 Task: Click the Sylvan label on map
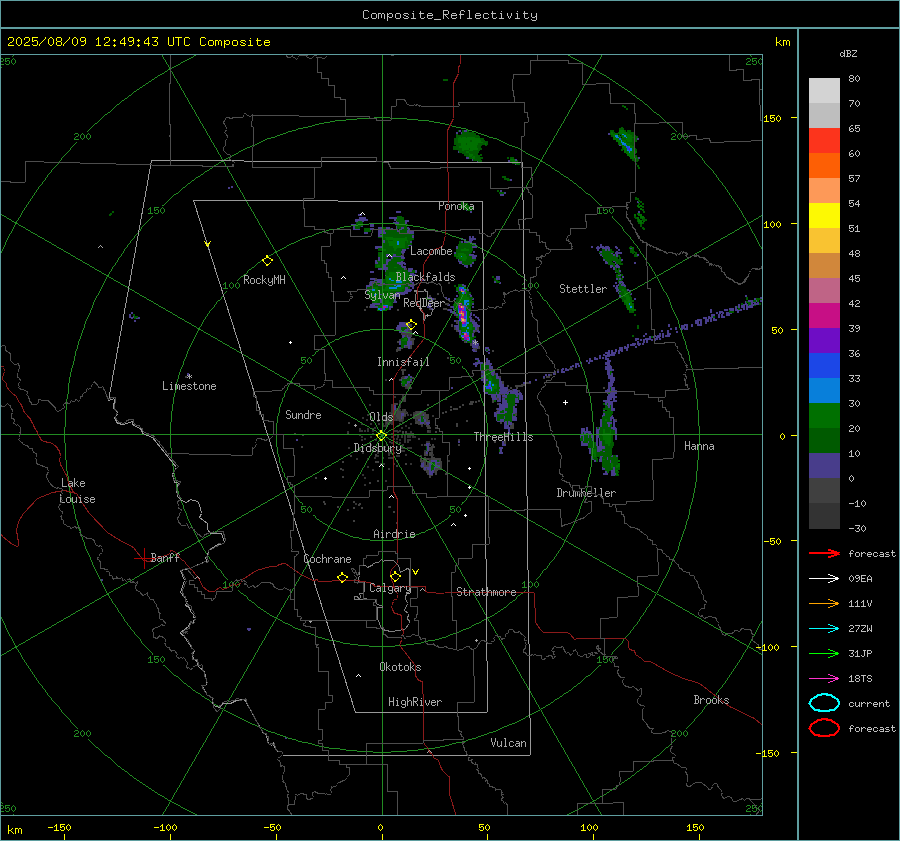382,295
